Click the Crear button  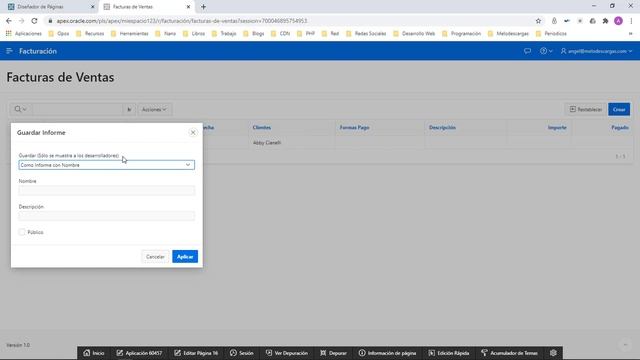pyautogui.click(x=619, y=109)
